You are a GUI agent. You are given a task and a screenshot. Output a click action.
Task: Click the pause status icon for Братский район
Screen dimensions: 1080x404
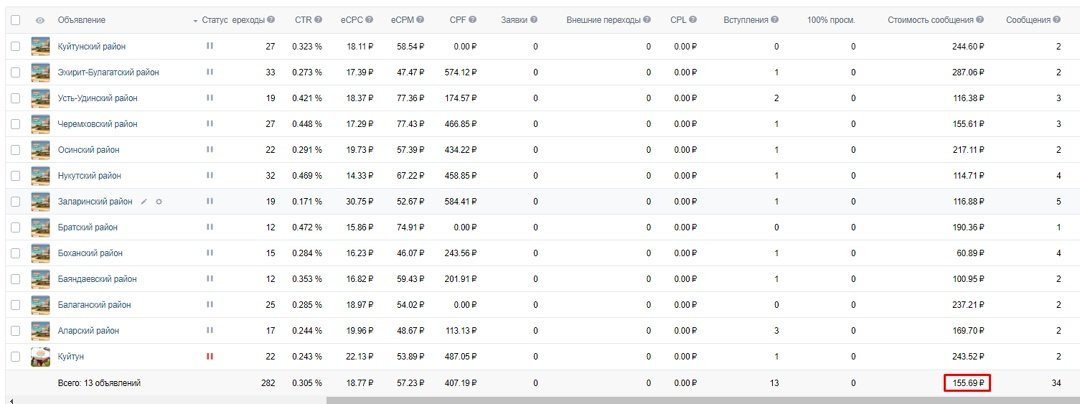[210, 227]
